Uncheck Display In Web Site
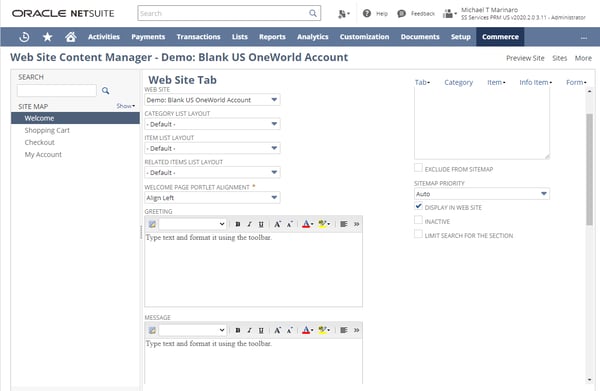The height and width of the screenshot is (391, 600). 418,206
